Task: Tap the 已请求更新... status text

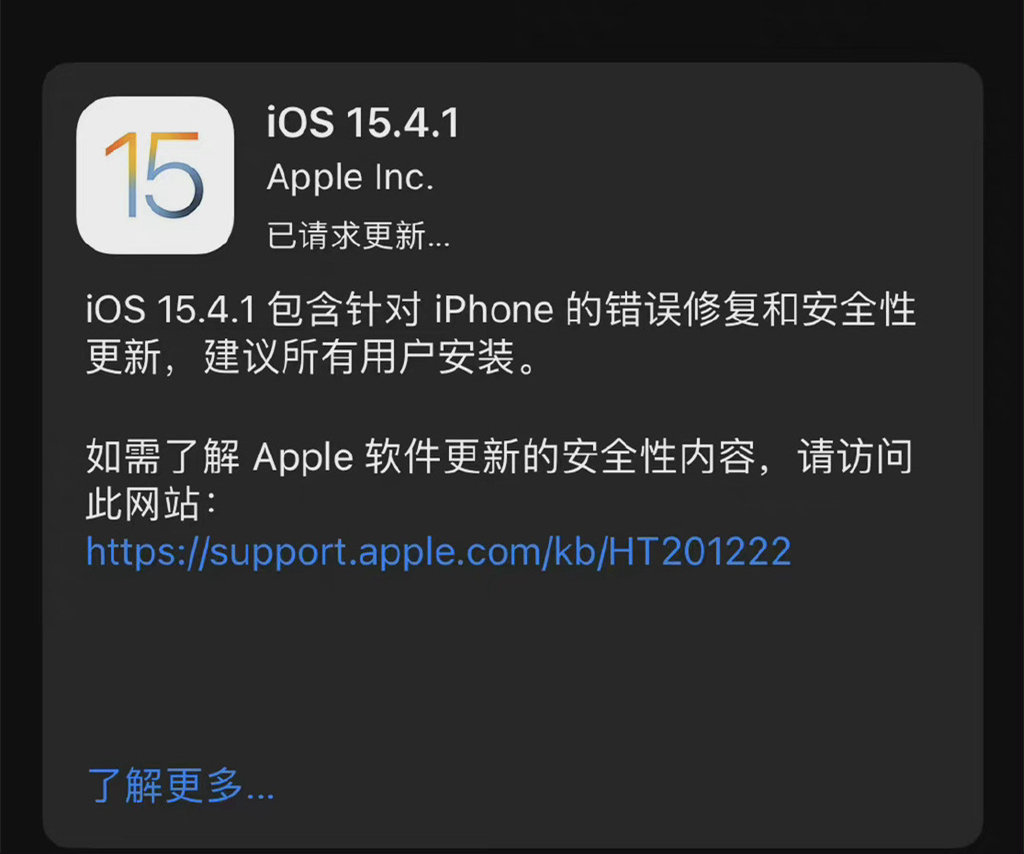Action: coord(358,236)
